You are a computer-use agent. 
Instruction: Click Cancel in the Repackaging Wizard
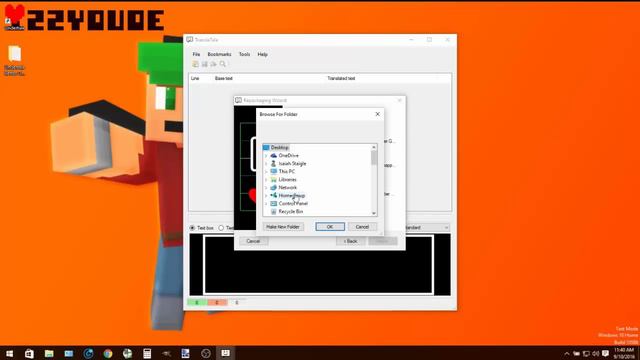click(x=253, y=241)
